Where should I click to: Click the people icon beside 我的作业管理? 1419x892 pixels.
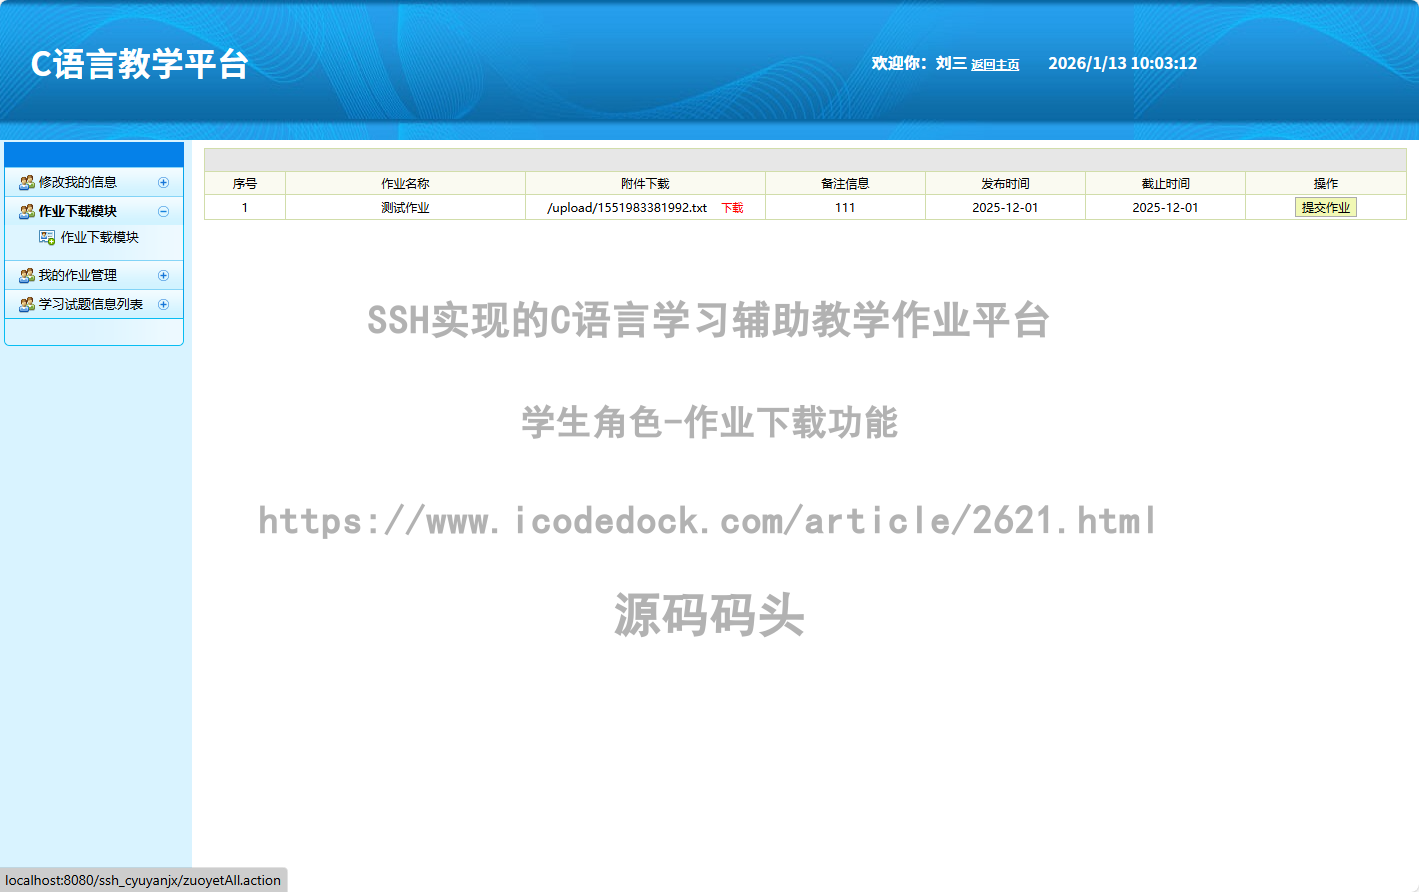click(x=27, y=275)
